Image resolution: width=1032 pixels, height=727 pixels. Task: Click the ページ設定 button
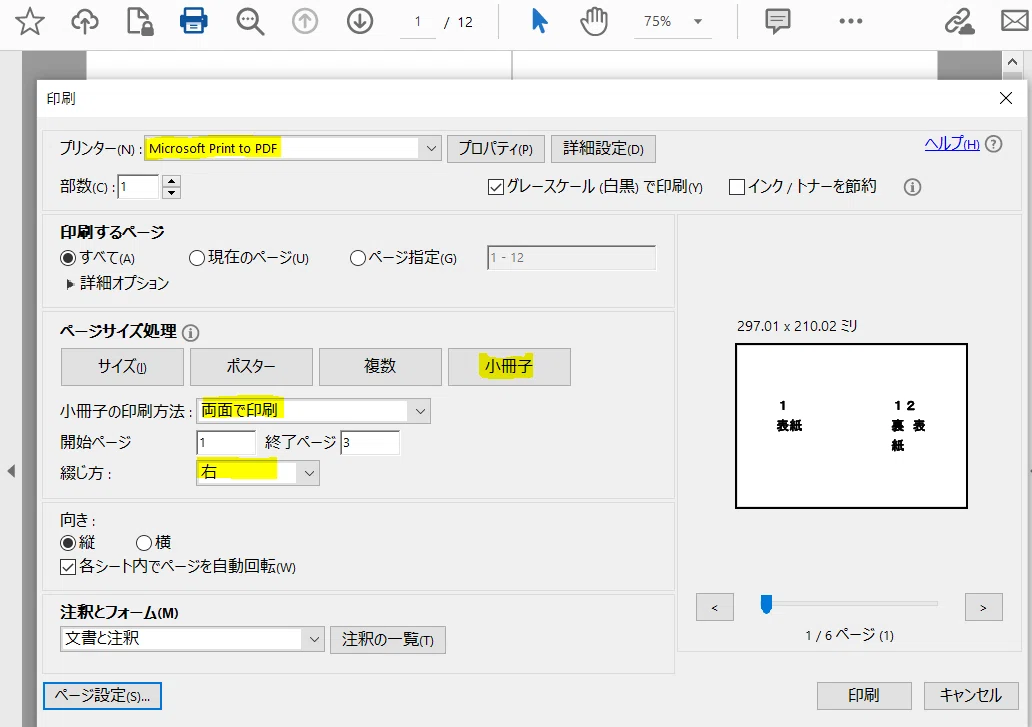point(102,696)
